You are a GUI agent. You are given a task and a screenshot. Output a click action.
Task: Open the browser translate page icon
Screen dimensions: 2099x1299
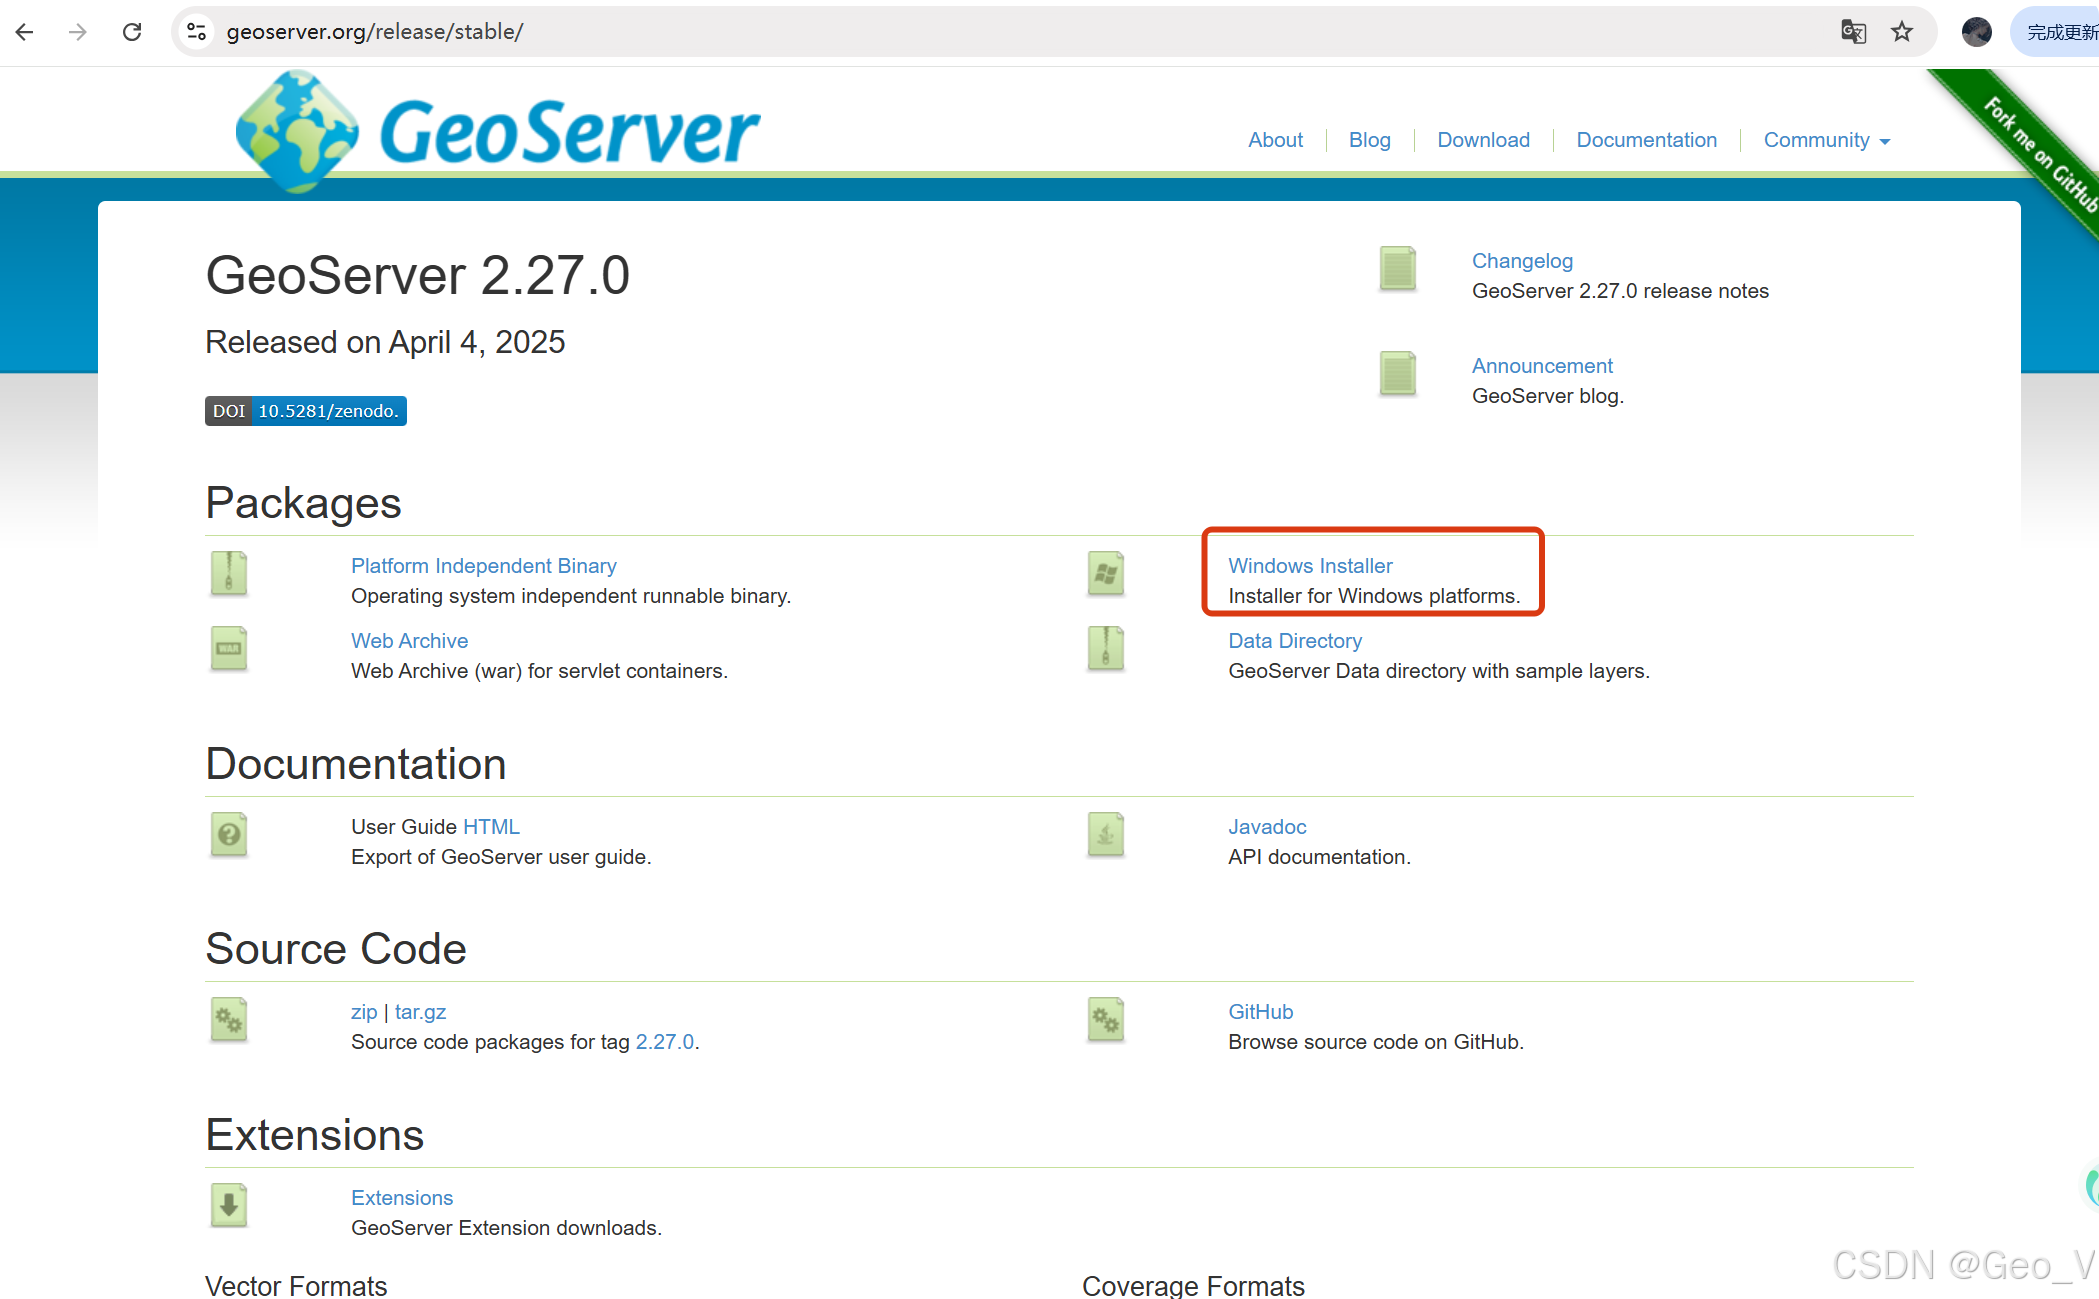(x=1853, y=32)
